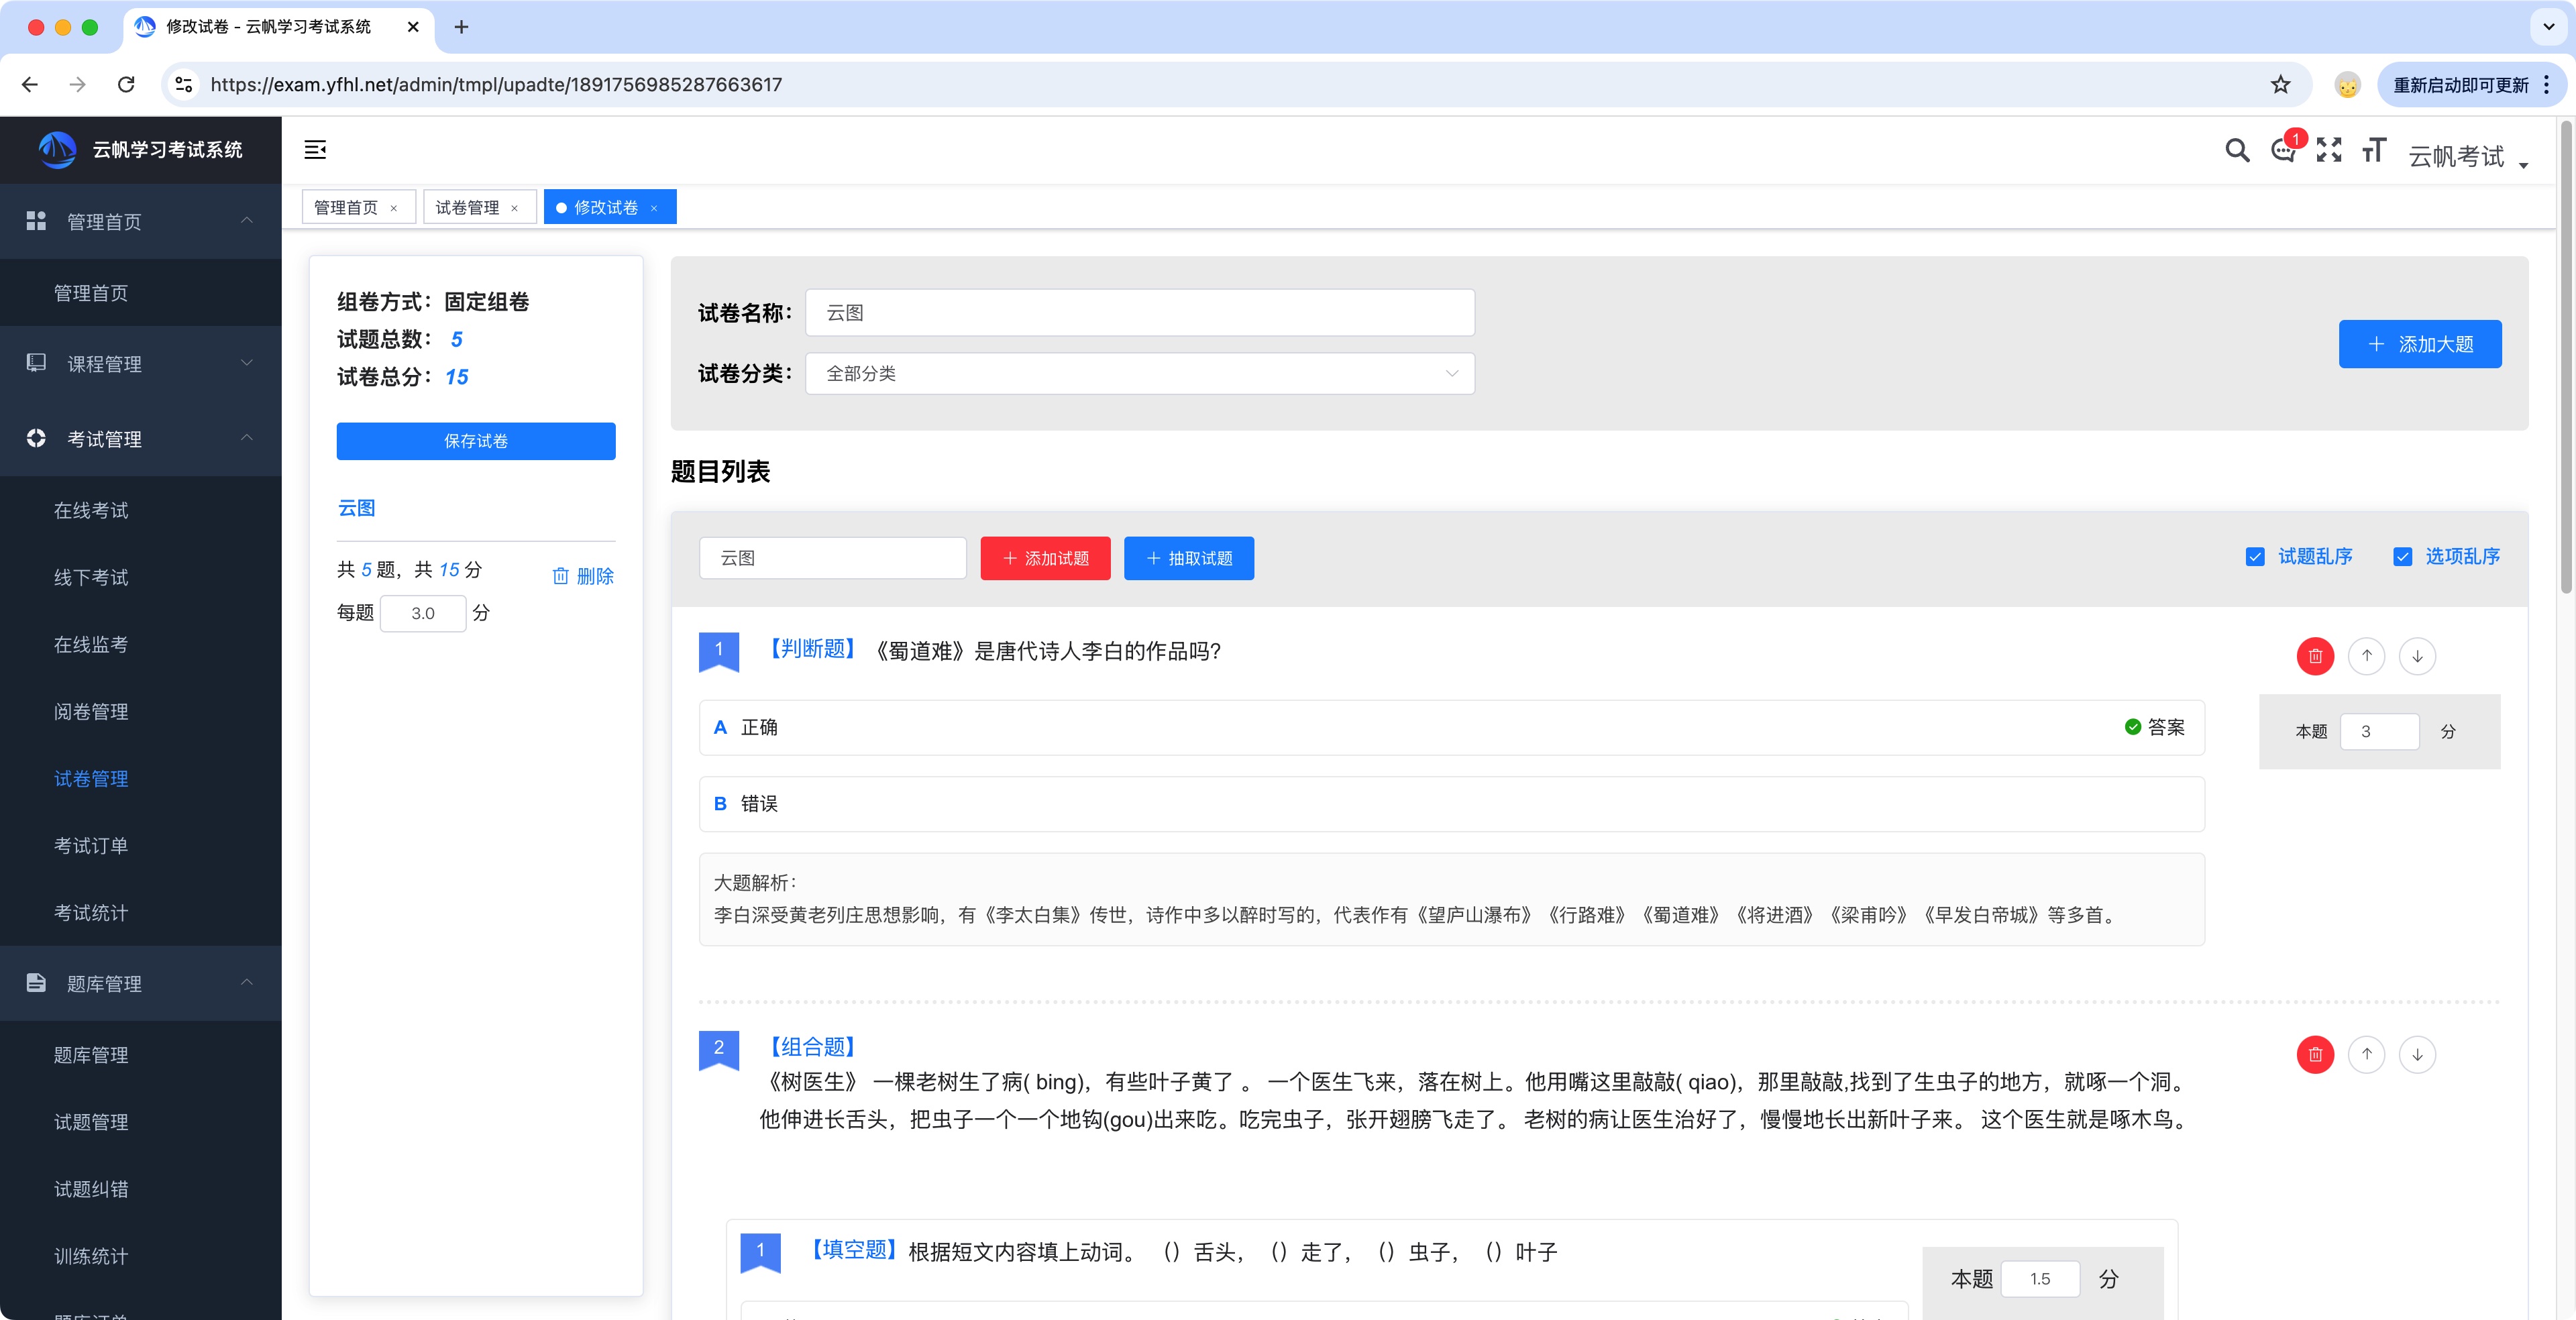Close the 管理首页 tab
Screen dimensions: 2576x1320
[394, 208]
